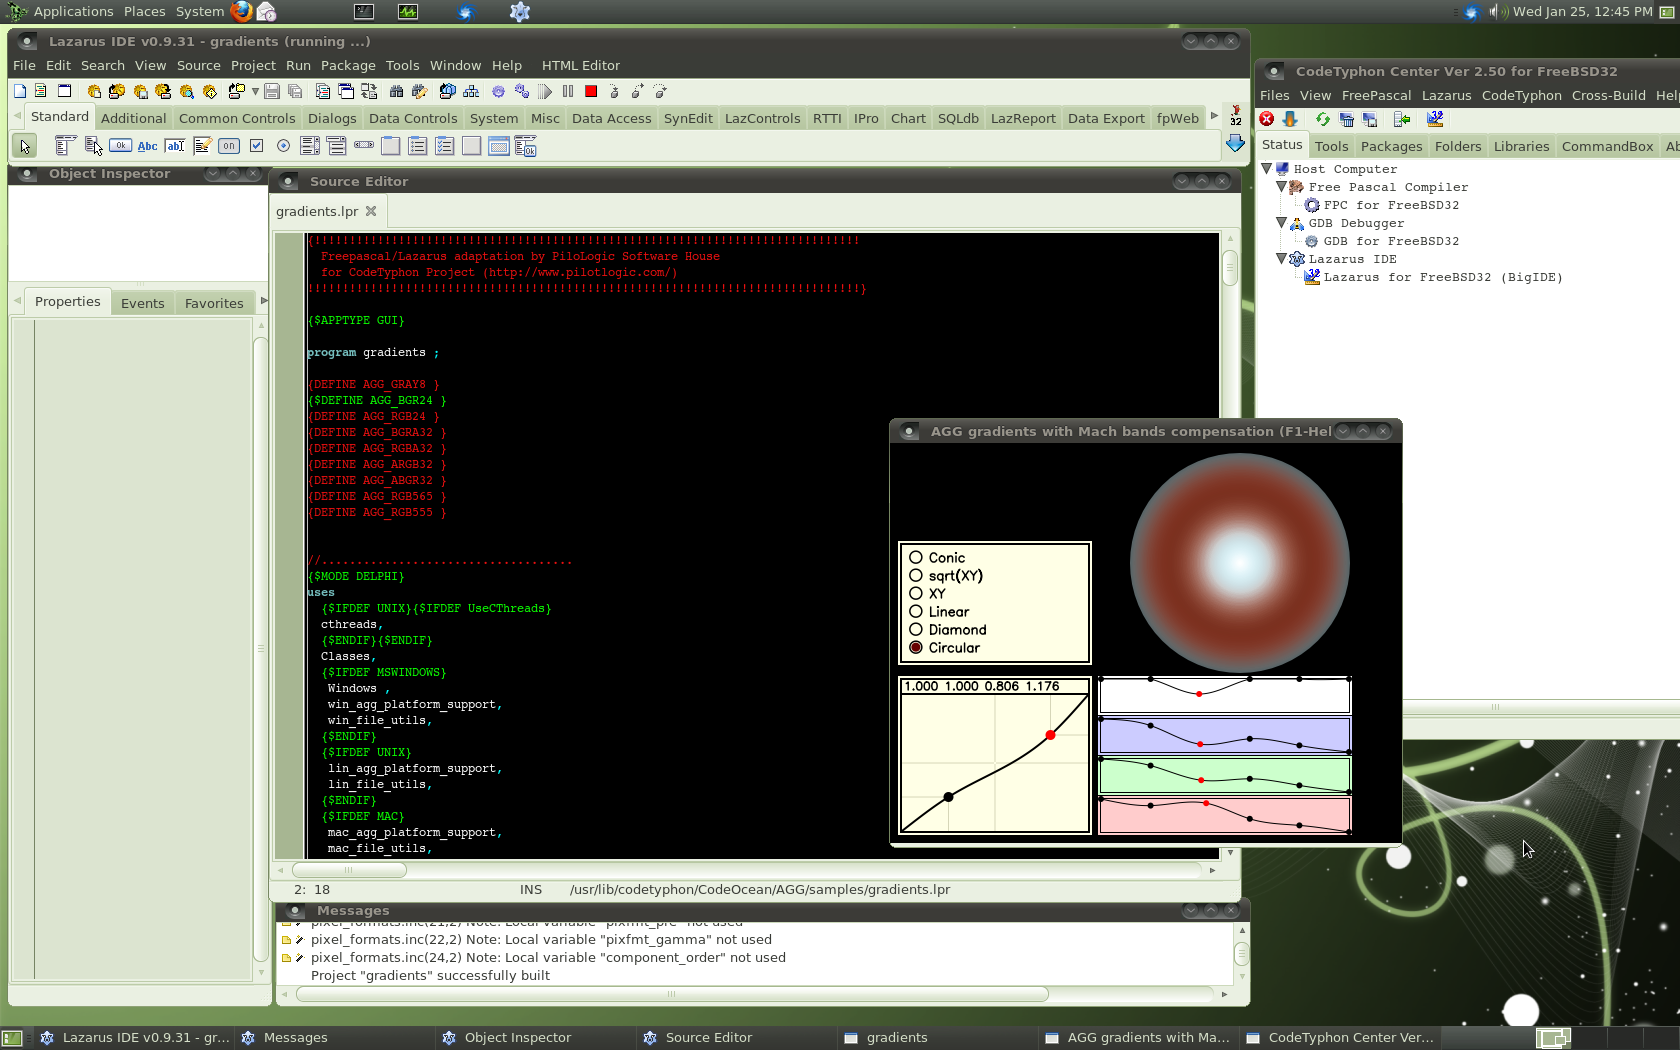The image size is (1680, 1050).
Task: Open the FreePascal menu in CodeTyphon Center
Action: (x=1376, y=95)
